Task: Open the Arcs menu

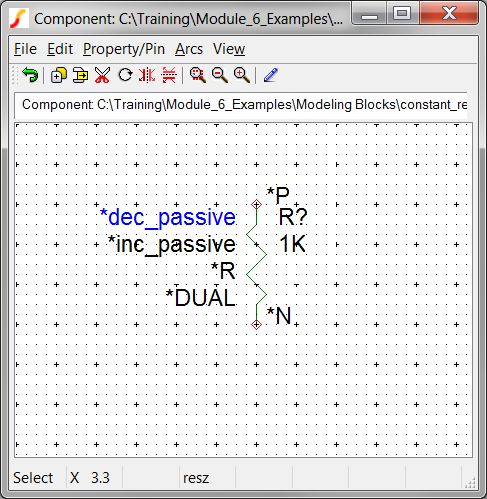Action: point(189,49)
